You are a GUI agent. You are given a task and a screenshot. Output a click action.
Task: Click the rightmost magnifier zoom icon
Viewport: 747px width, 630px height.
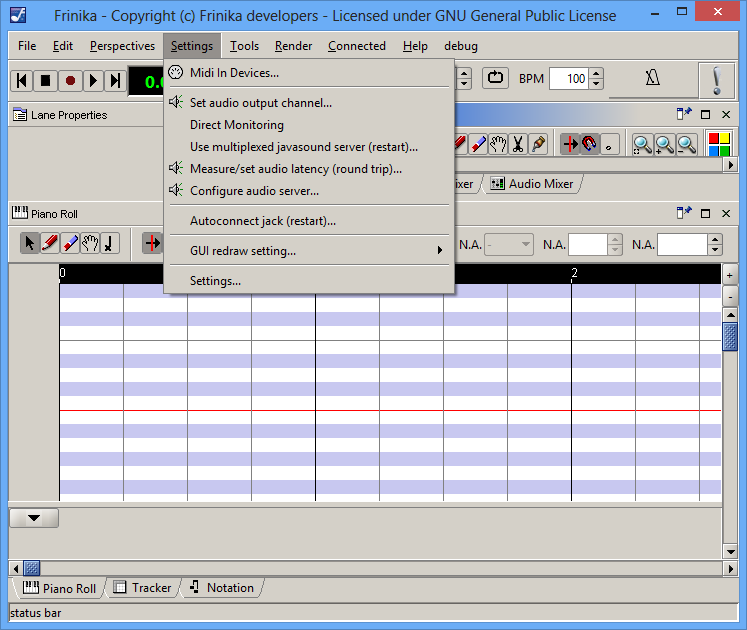pos(687,144)
